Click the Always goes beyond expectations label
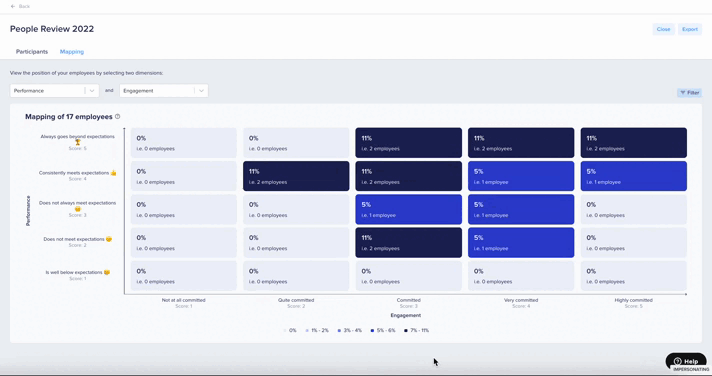712x376 pixels. pos(78,136)
